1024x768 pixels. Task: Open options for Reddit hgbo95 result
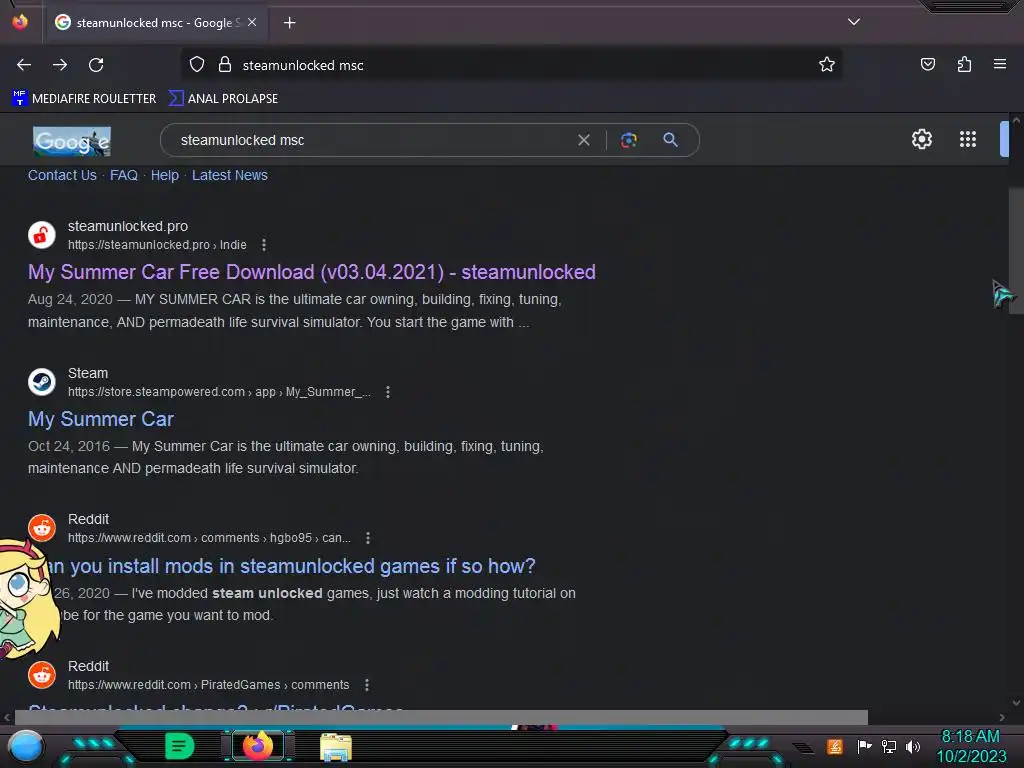pyautogui.click(x=368, y=538)
